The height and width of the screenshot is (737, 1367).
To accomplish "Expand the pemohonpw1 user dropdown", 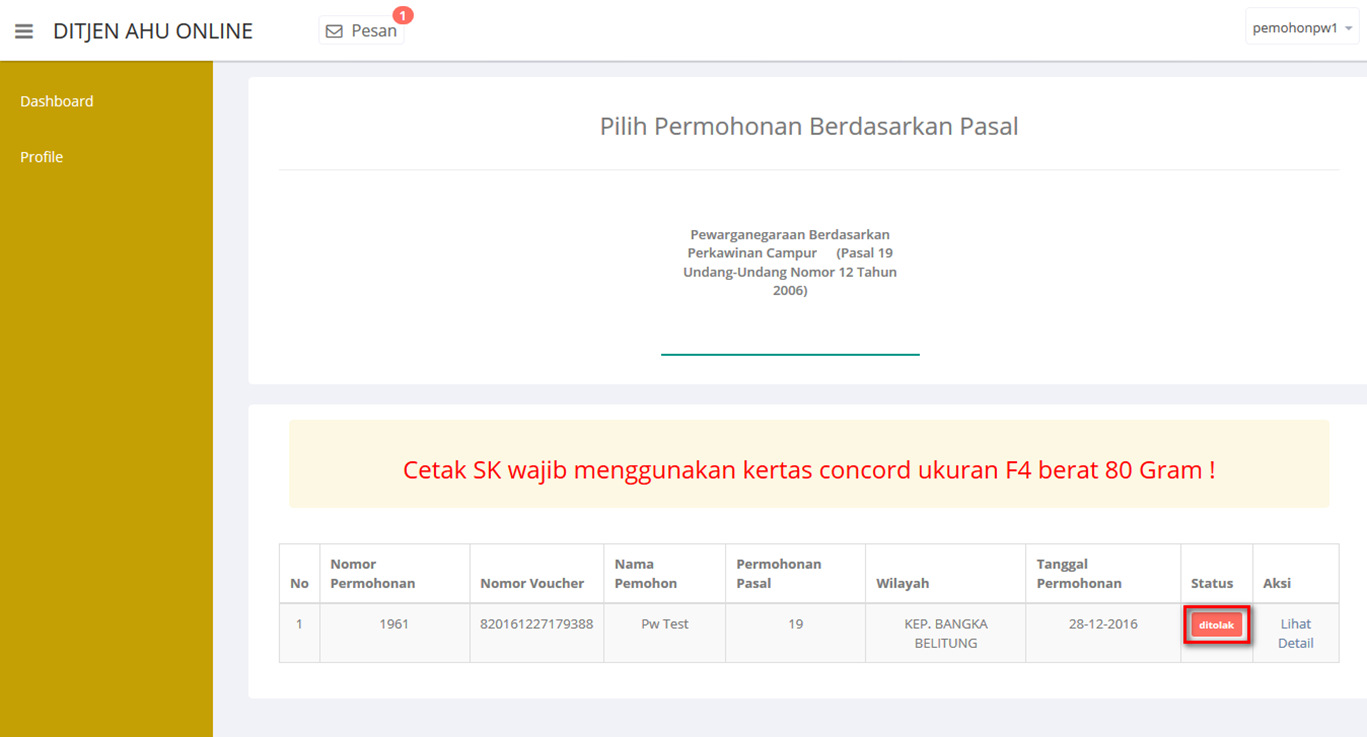I will (x=1301, y=28).
